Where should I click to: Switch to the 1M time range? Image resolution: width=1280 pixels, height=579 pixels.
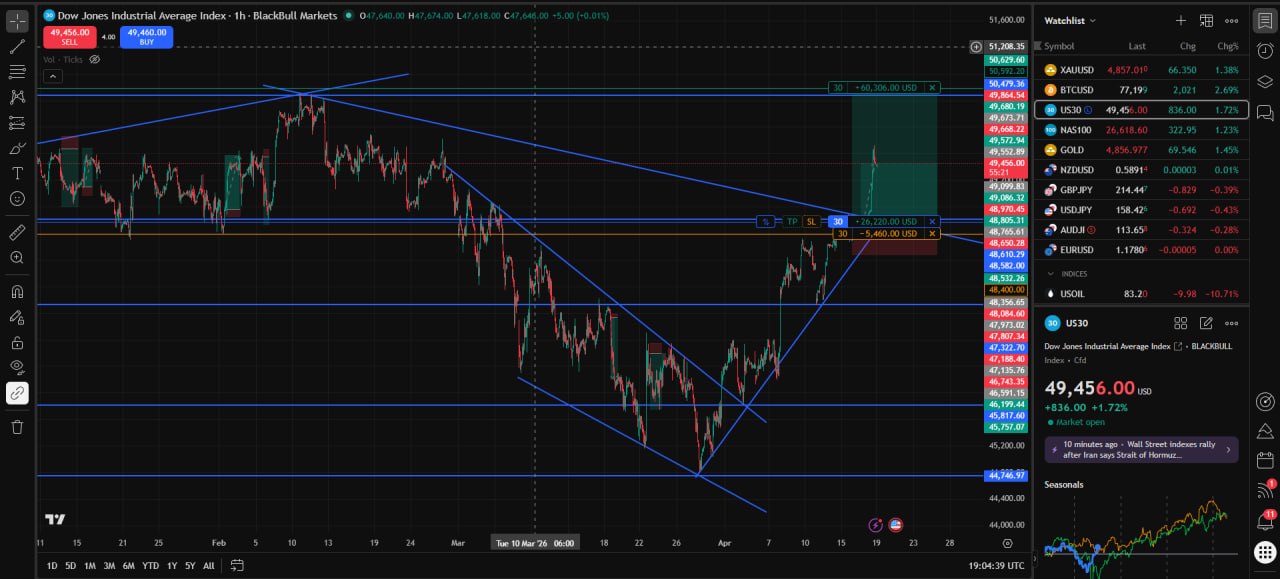[90, 566]
